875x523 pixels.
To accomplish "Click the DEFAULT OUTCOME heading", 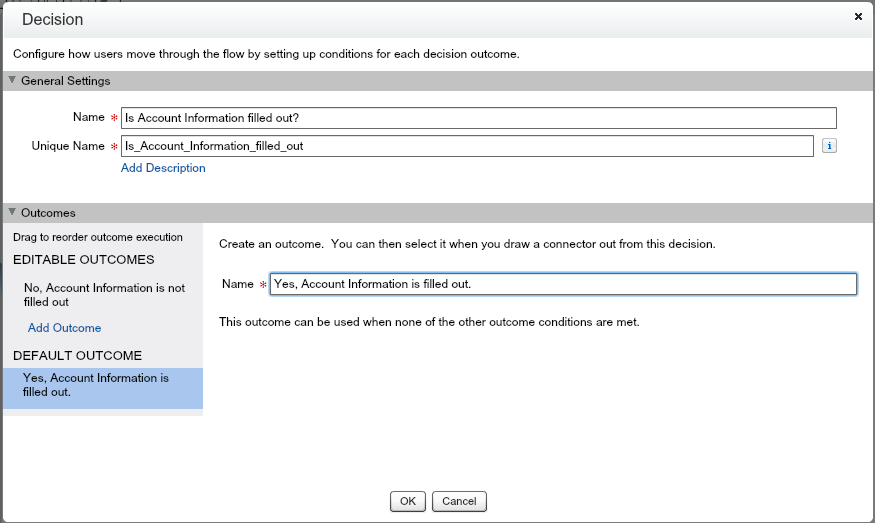I will tap(77, 356).
